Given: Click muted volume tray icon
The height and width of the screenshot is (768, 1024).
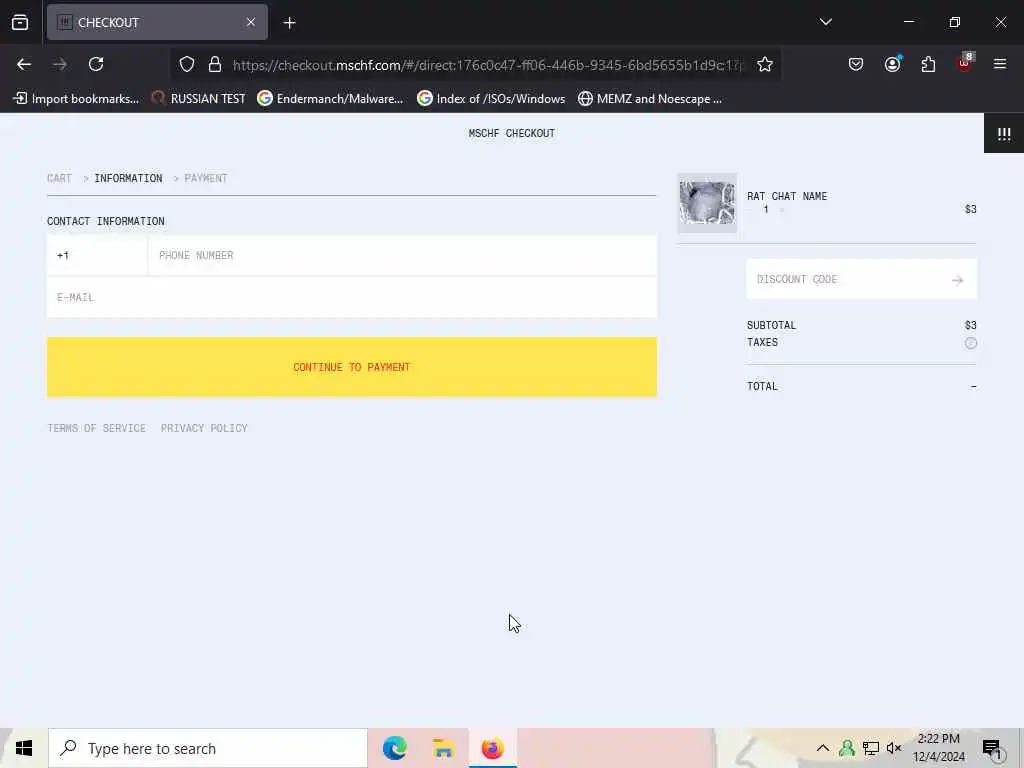Looking at the screenshot, I should pos(894,748).
